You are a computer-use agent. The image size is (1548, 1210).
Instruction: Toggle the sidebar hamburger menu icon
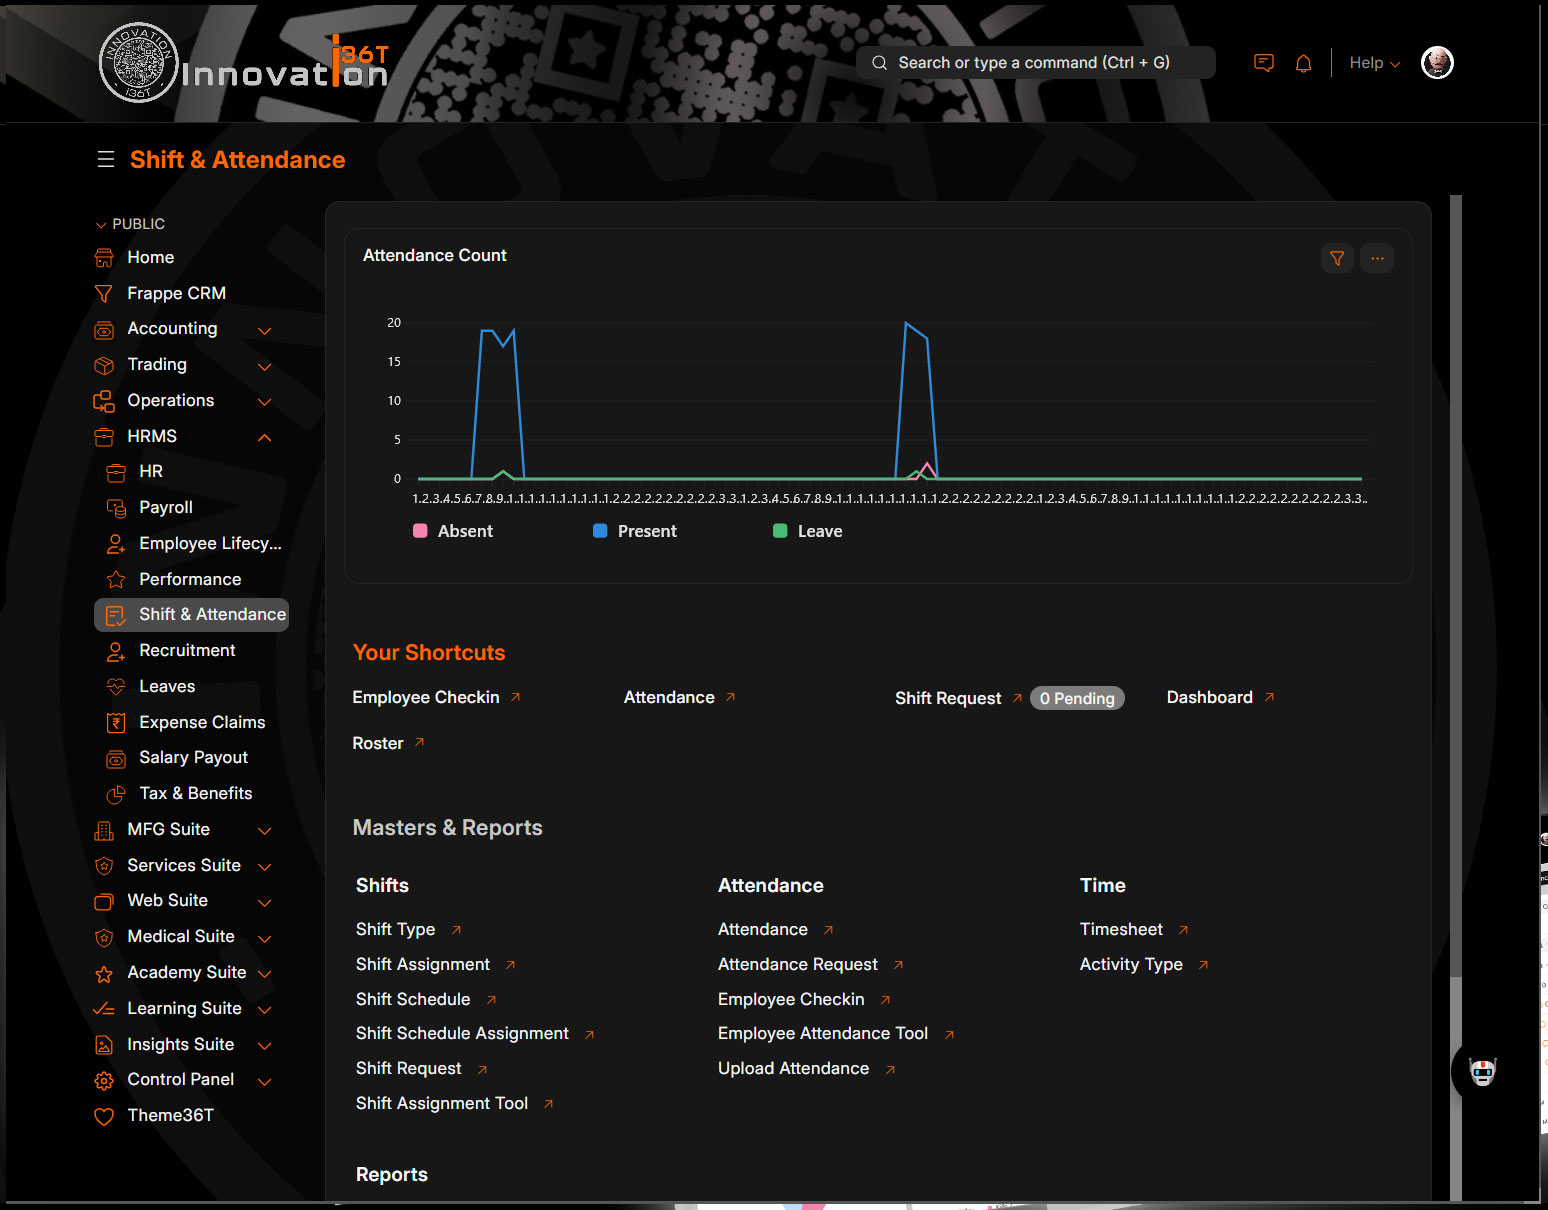(x=106, y=160)
